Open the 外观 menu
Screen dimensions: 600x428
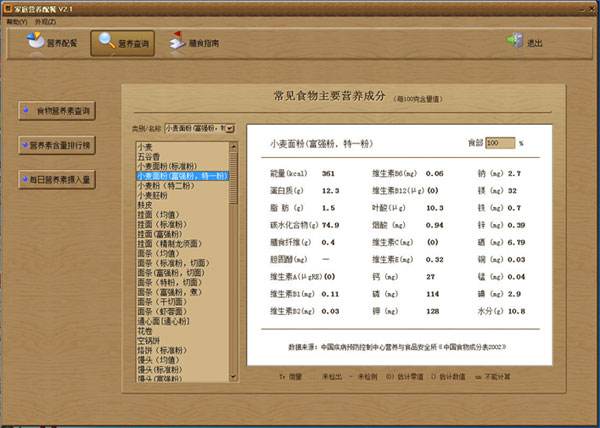click(x=45, y=21)
